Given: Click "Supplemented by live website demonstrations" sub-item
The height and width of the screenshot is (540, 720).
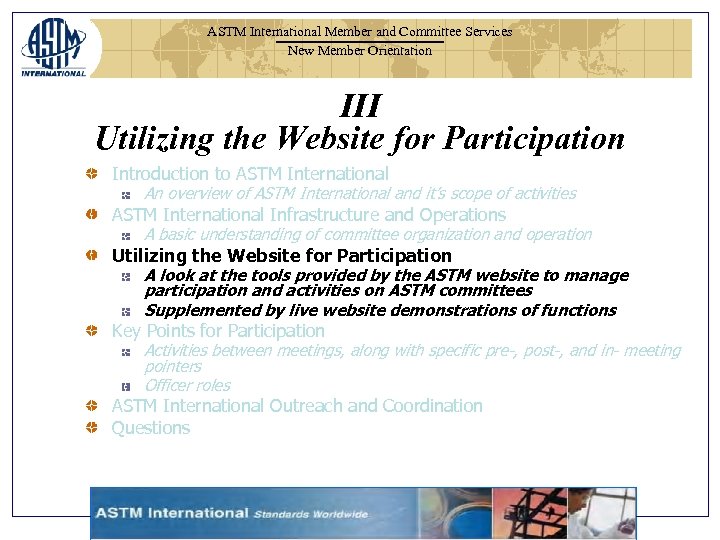Looking at the screenshot, I should pos(380,311).
